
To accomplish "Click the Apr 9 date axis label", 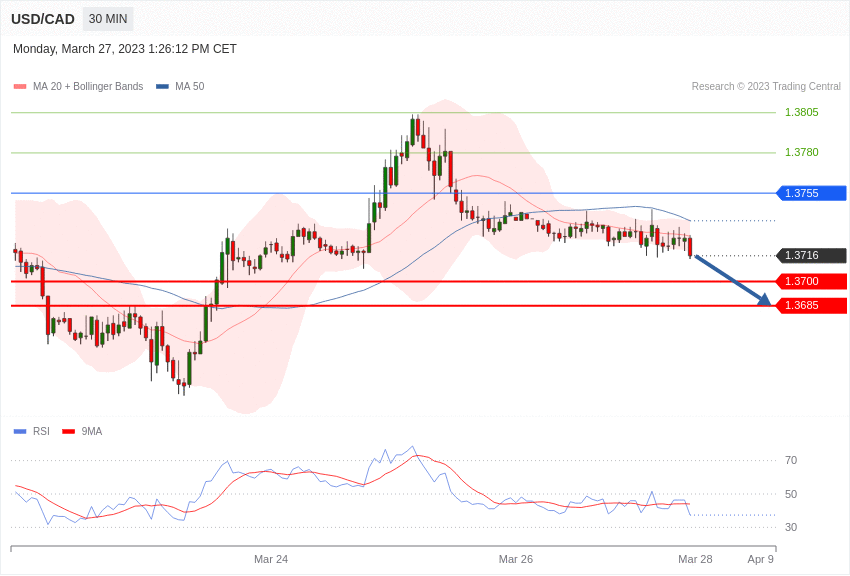I will 761,559.
